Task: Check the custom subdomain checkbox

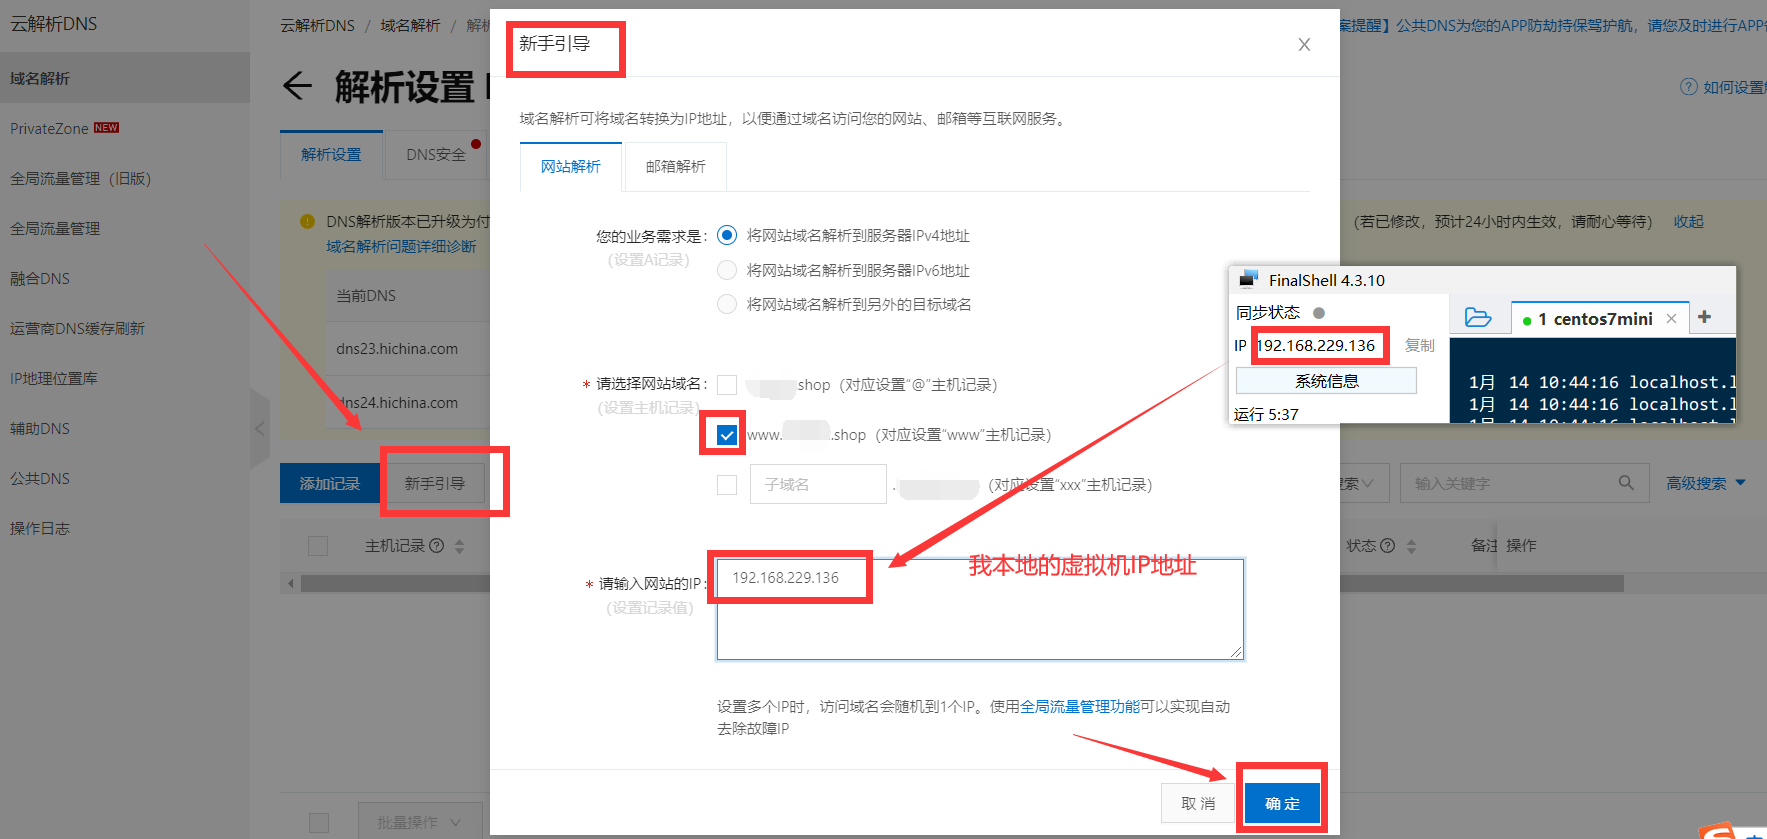Action: (x=727, y=485)
